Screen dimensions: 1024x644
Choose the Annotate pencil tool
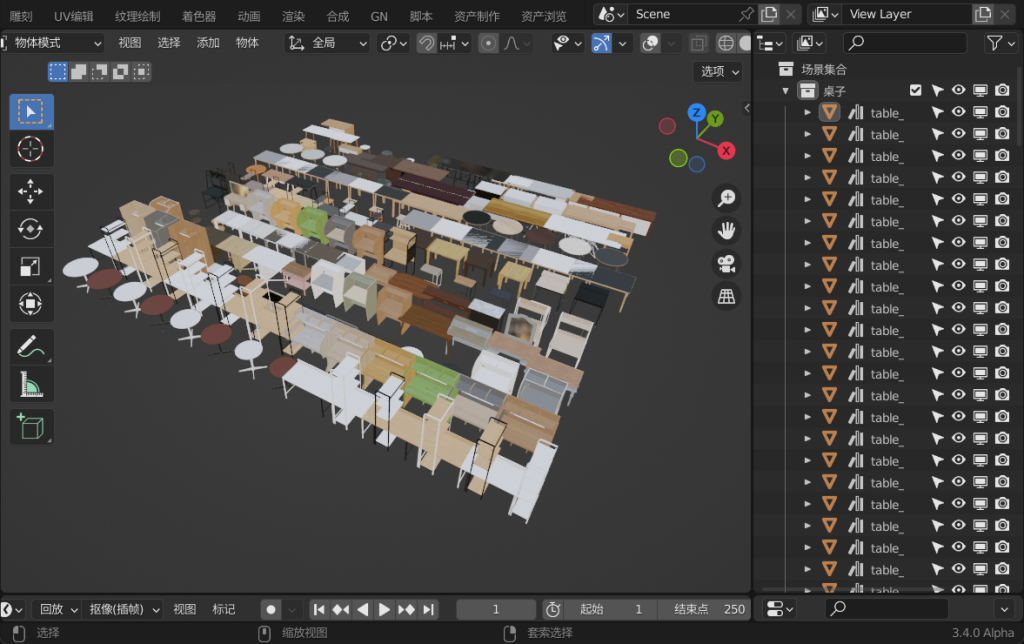pyautogui.click(x=31, y=347)
